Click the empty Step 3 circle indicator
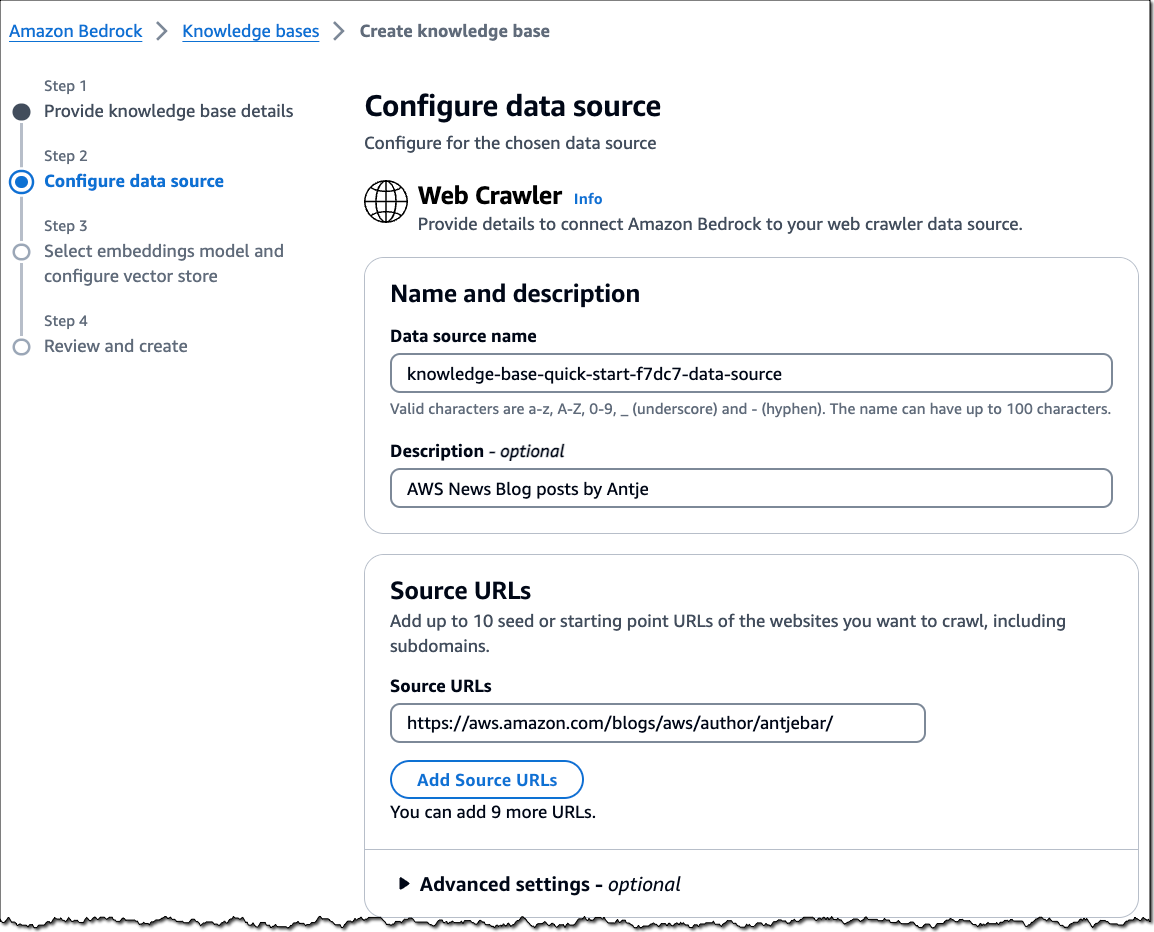The width and height of the screenshot is (1154, 932). (22, 252)
